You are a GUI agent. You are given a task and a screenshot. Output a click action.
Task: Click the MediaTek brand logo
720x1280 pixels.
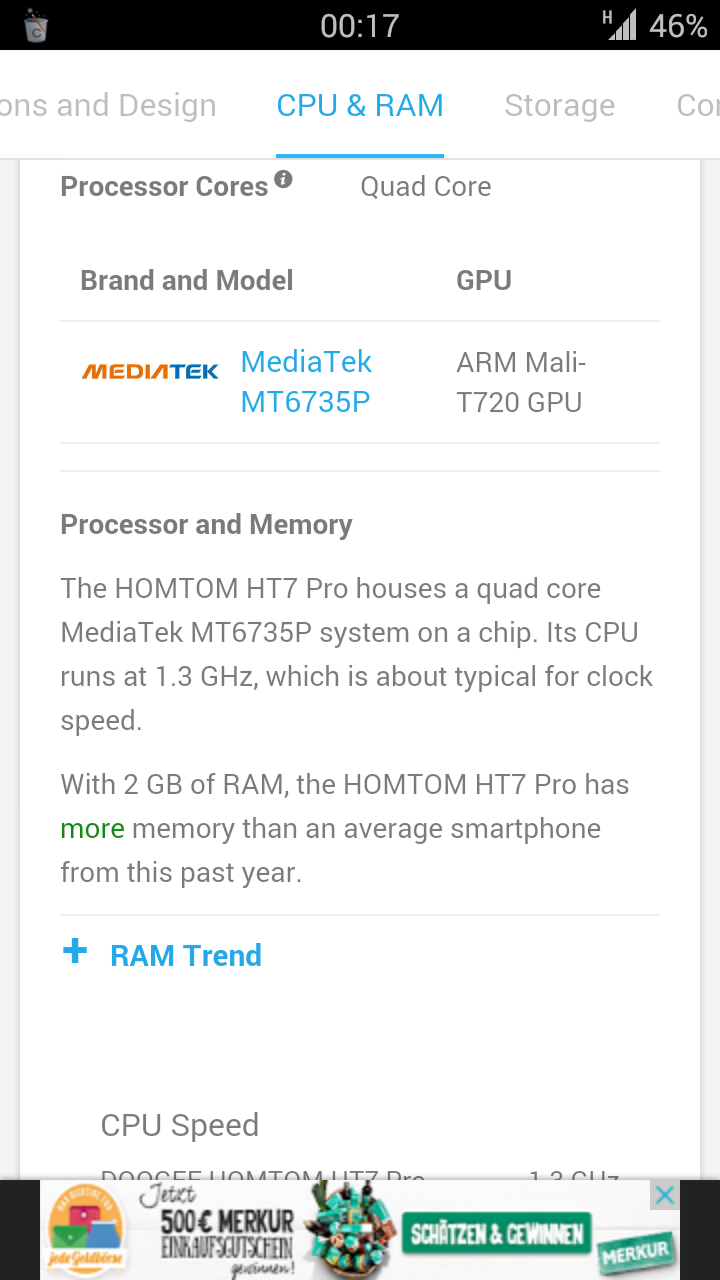click(x=150, y=372)
